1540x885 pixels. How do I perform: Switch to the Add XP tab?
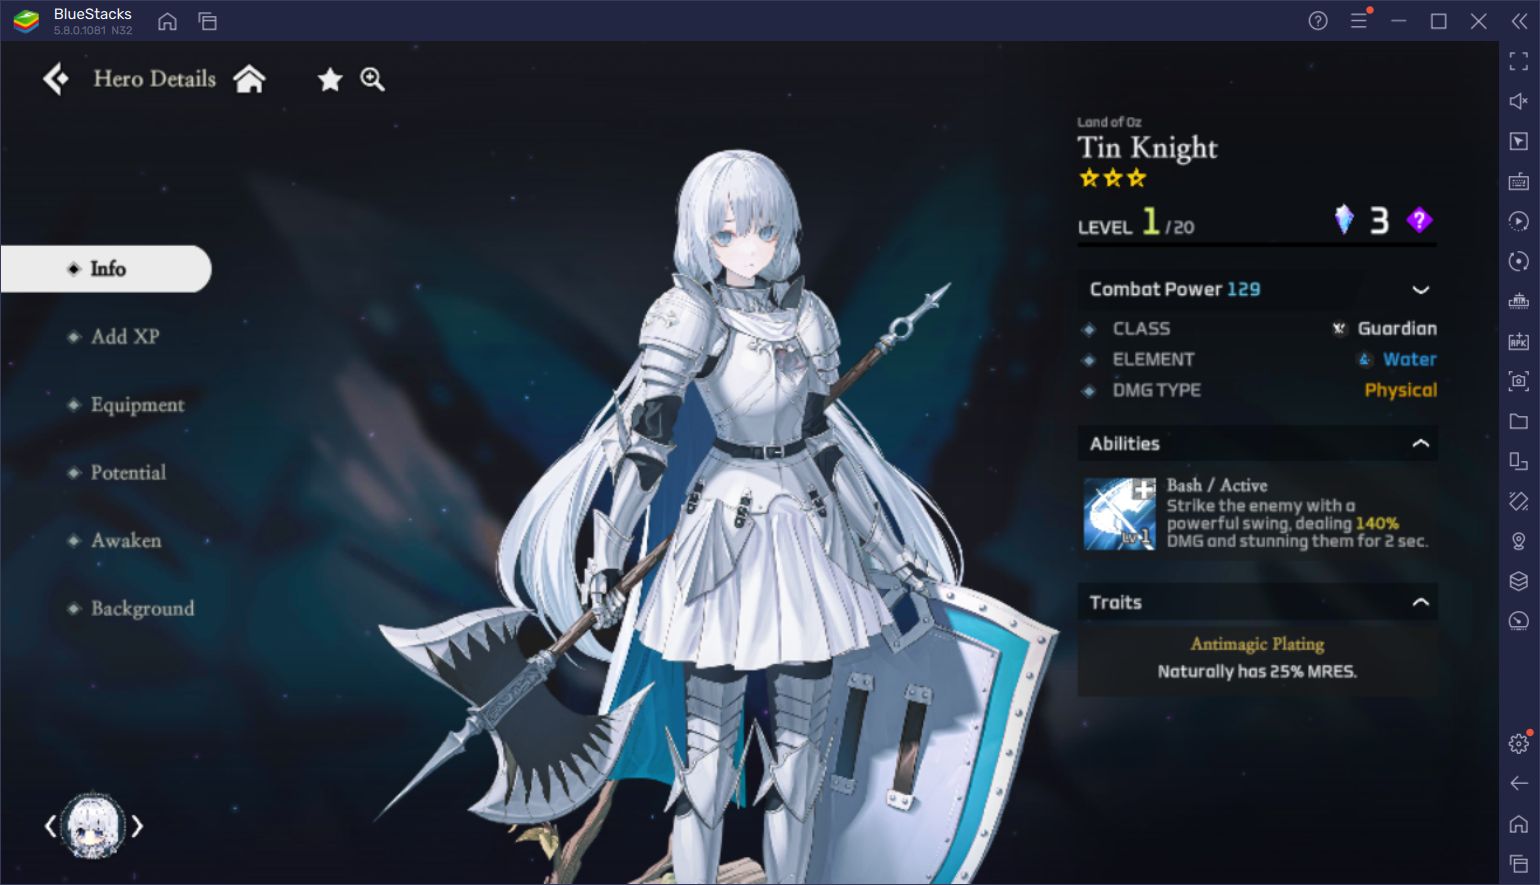point(125,337)
